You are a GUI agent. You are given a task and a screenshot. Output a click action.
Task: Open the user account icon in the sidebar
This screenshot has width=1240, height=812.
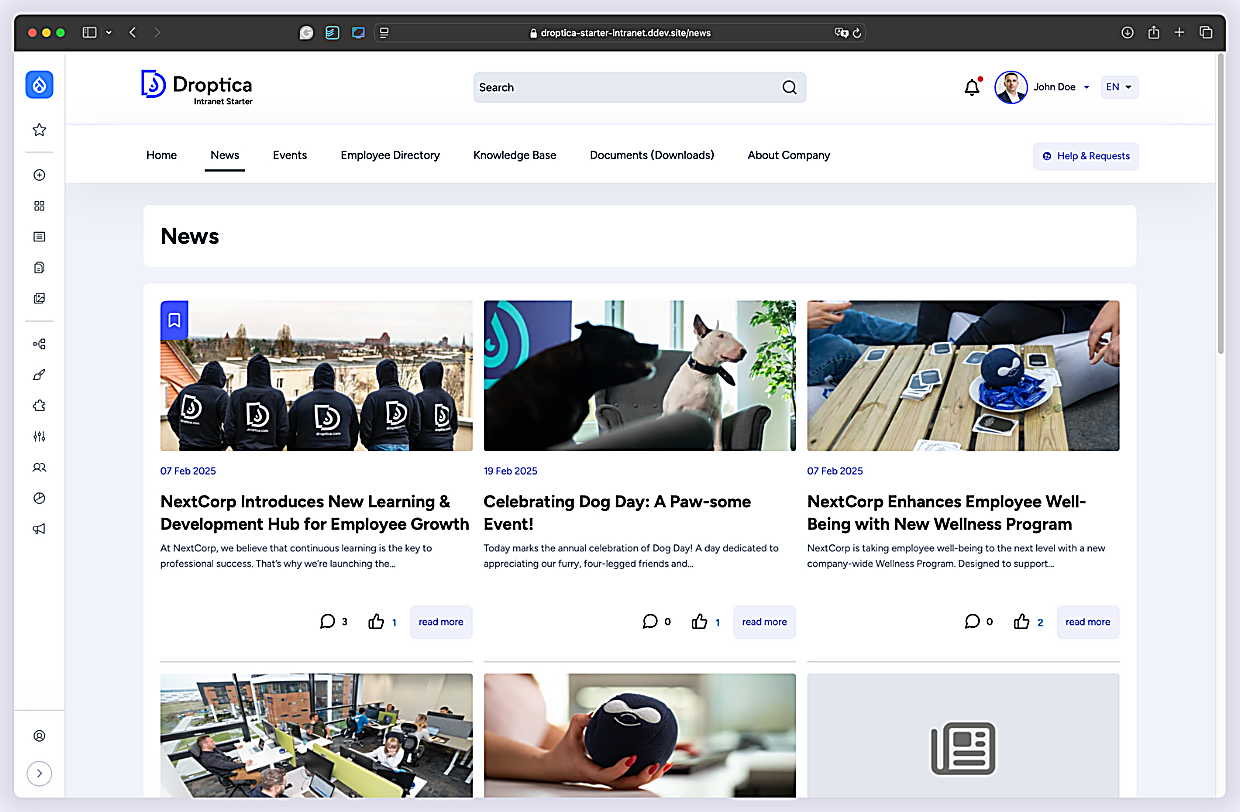(39, 736)
